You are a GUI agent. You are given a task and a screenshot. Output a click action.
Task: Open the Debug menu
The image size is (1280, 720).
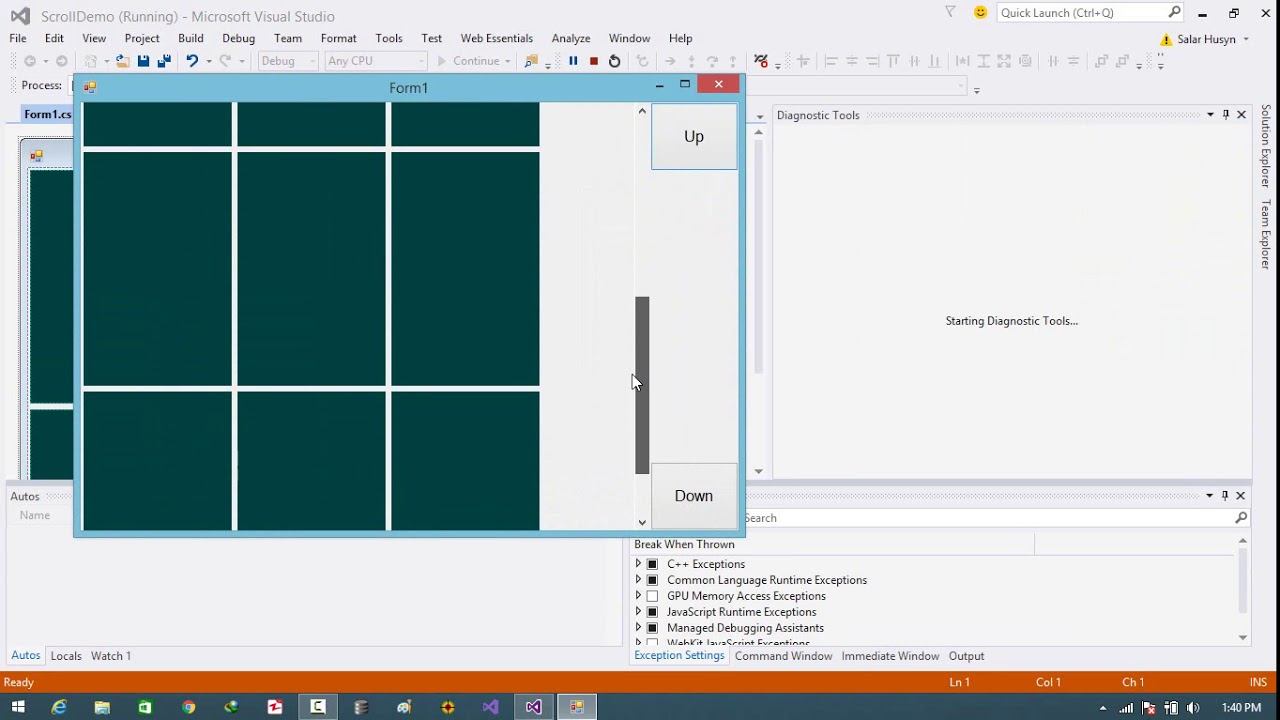click(x=238, y=38)
